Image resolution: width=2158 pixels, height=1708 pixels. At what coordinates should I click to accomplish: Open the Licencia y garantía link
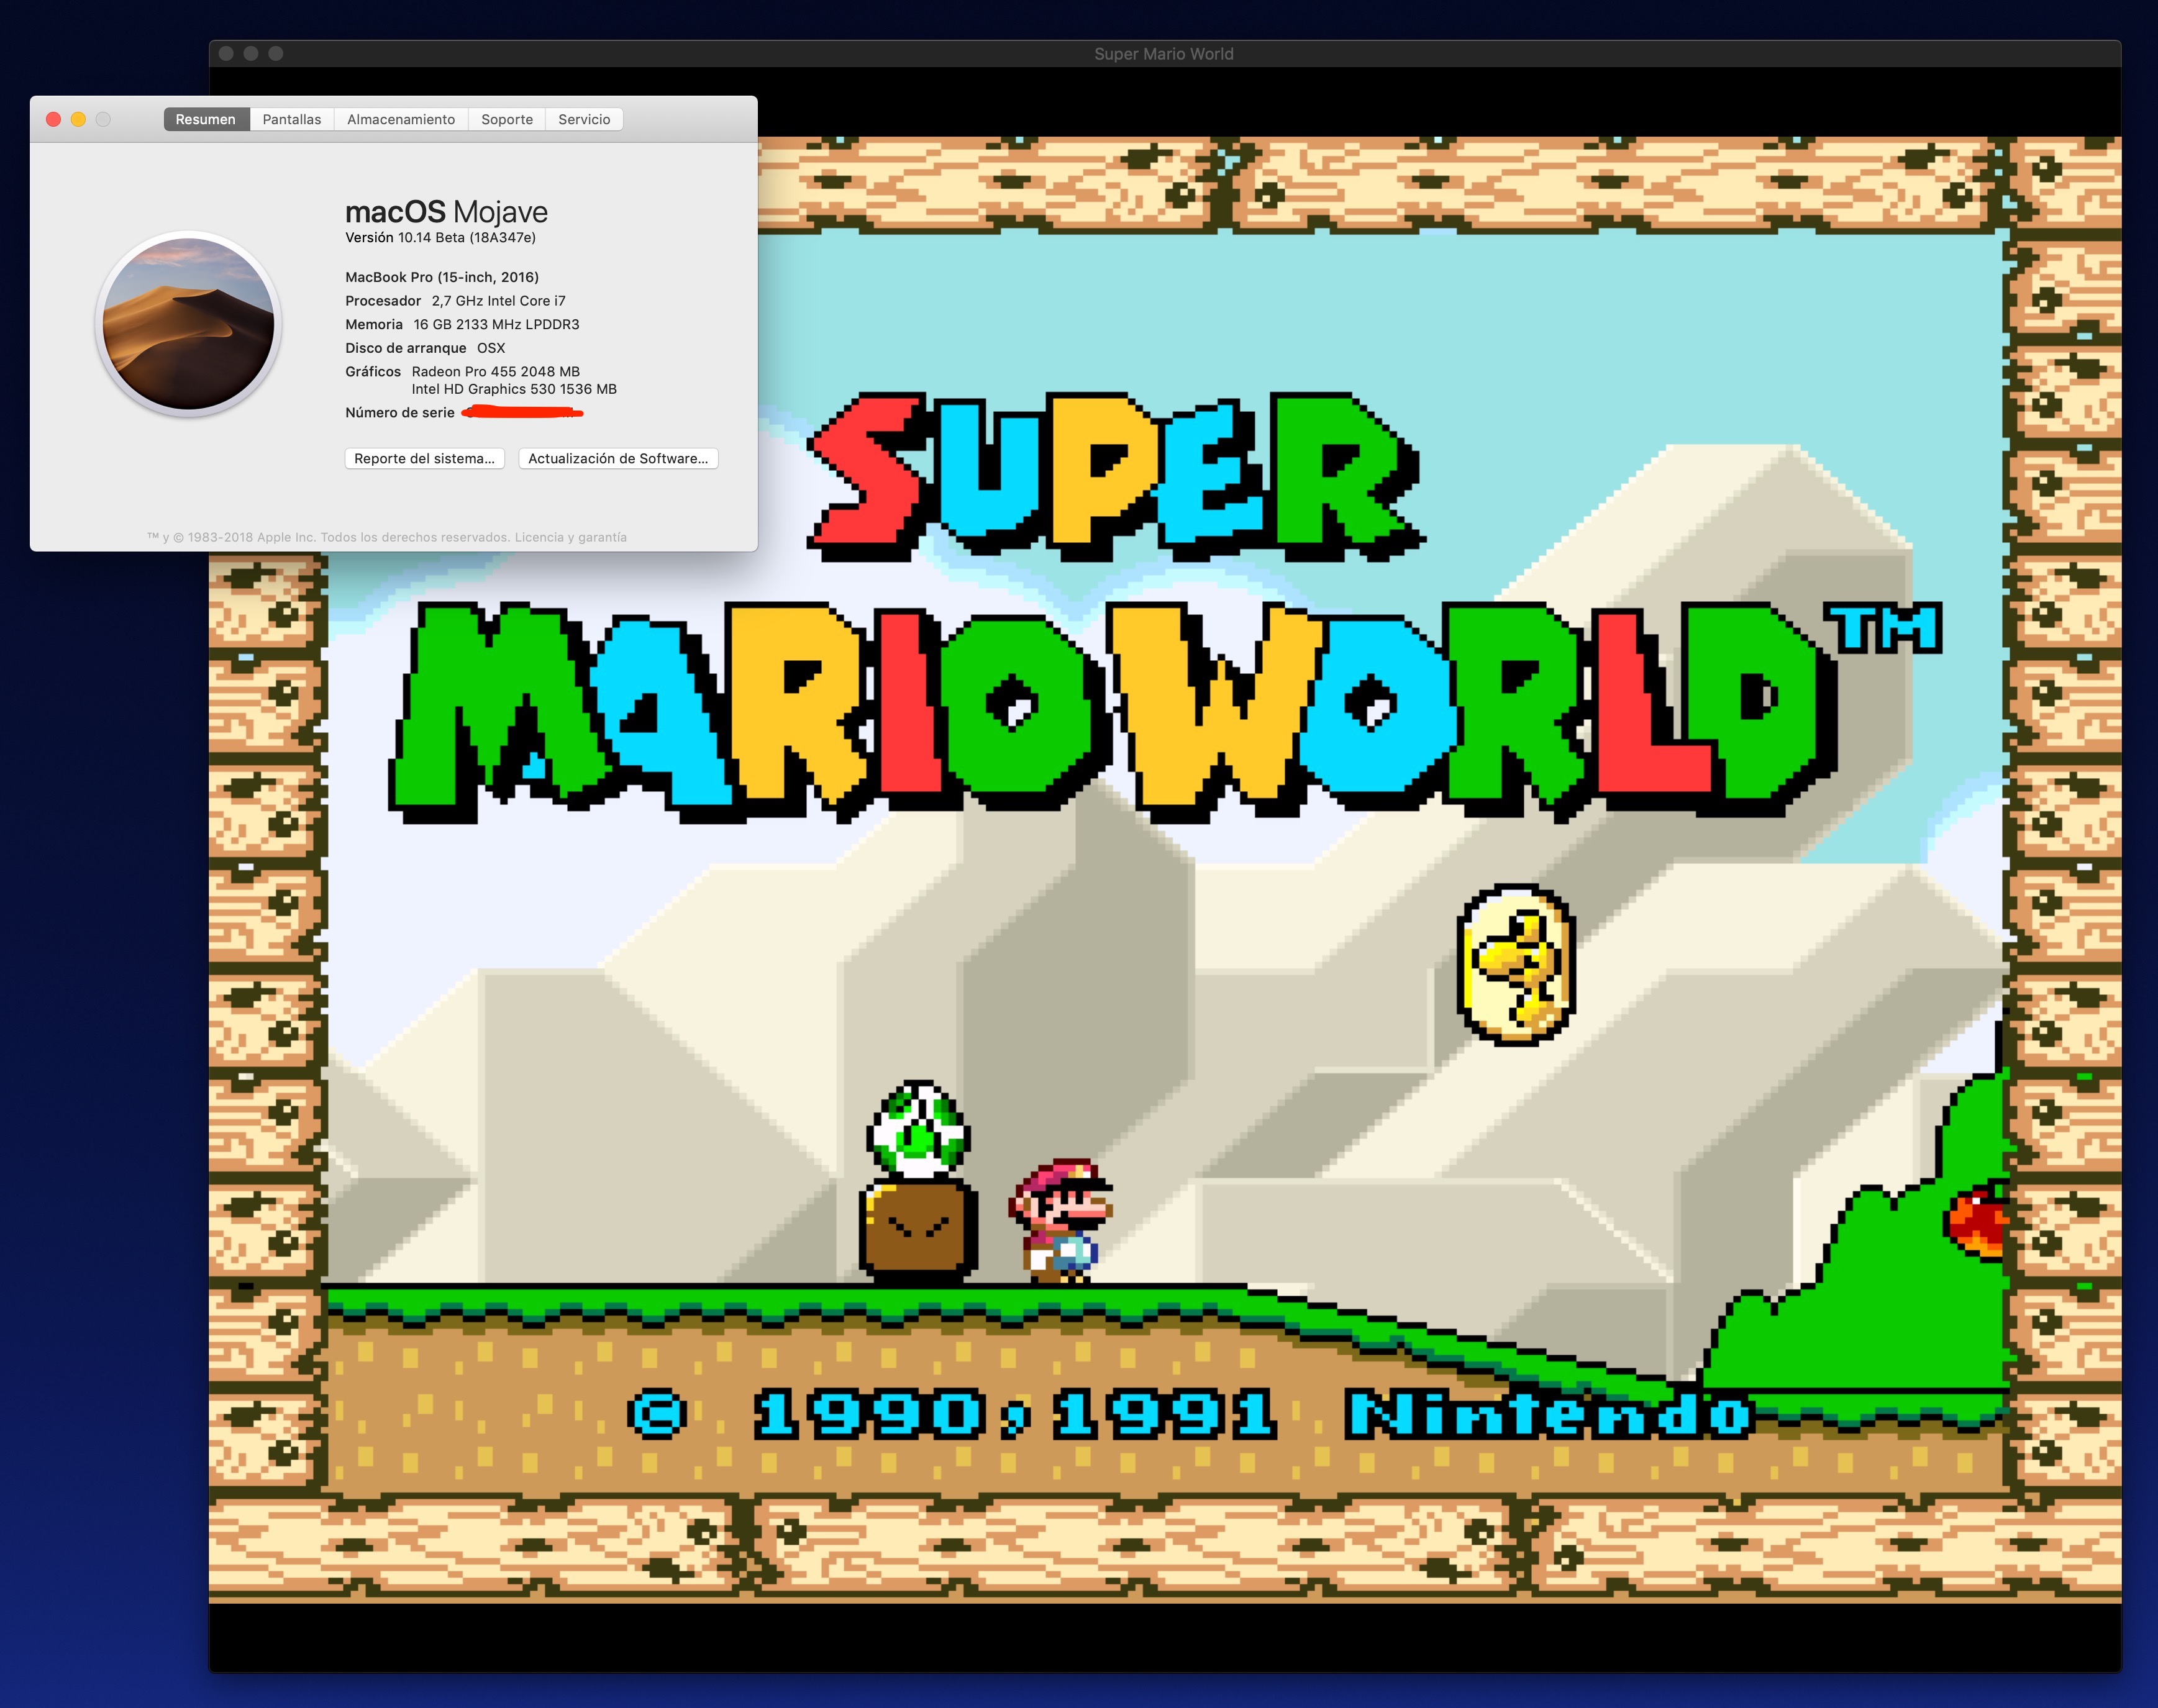(x=570, y=537)
